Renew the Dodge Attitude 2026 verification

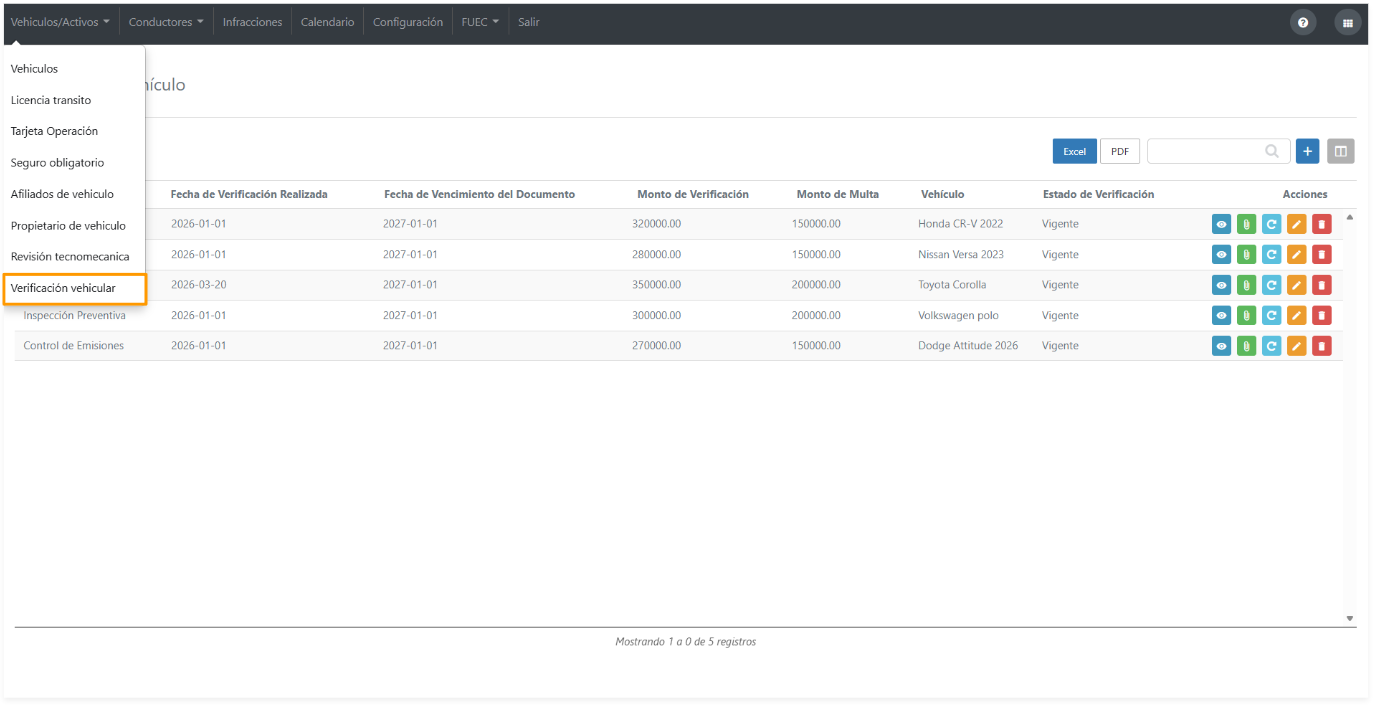coord(1271,346)
